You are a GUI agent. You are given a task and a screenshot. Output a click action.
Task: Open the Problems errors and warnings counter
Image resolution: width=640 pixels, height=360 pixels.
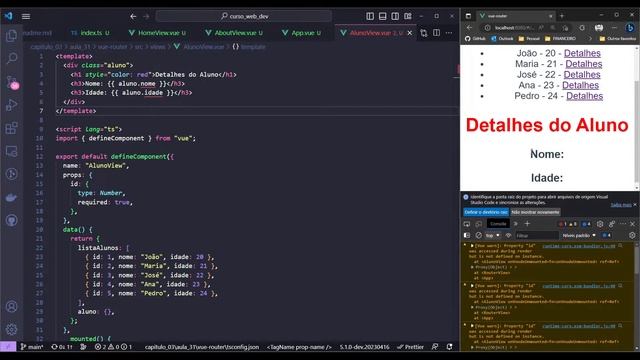113,347
